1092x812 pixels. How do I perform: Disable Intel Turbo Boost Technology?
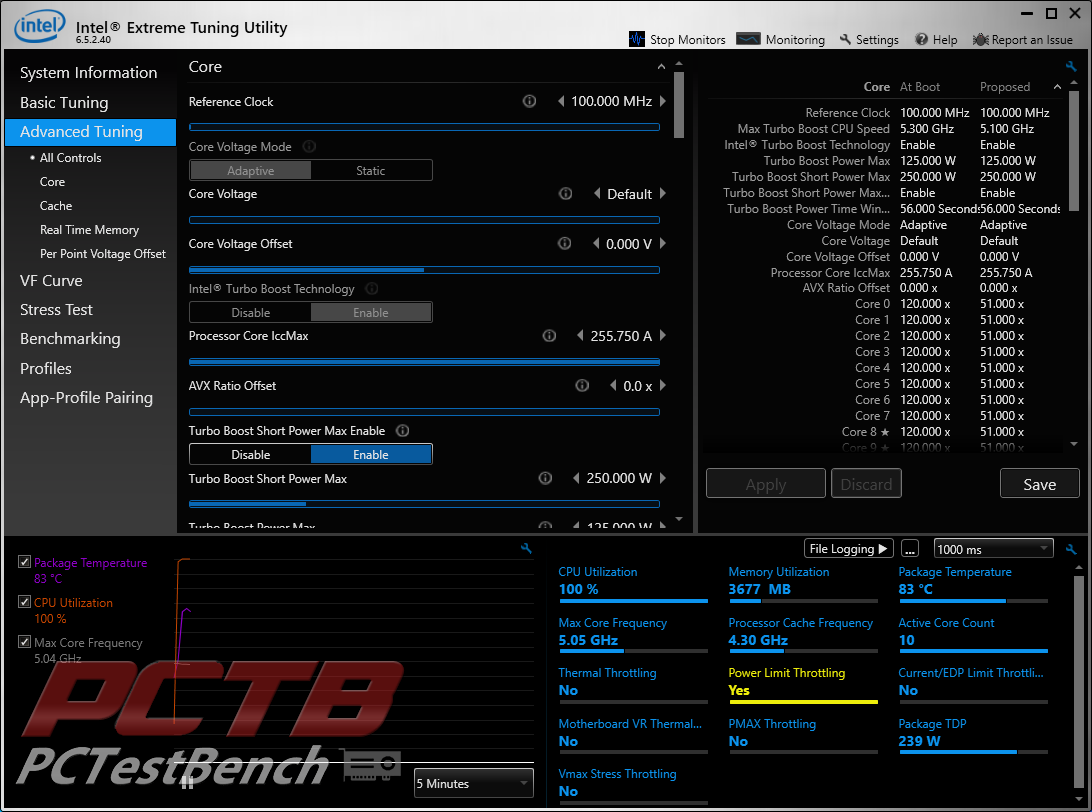[x=251, y=313]
